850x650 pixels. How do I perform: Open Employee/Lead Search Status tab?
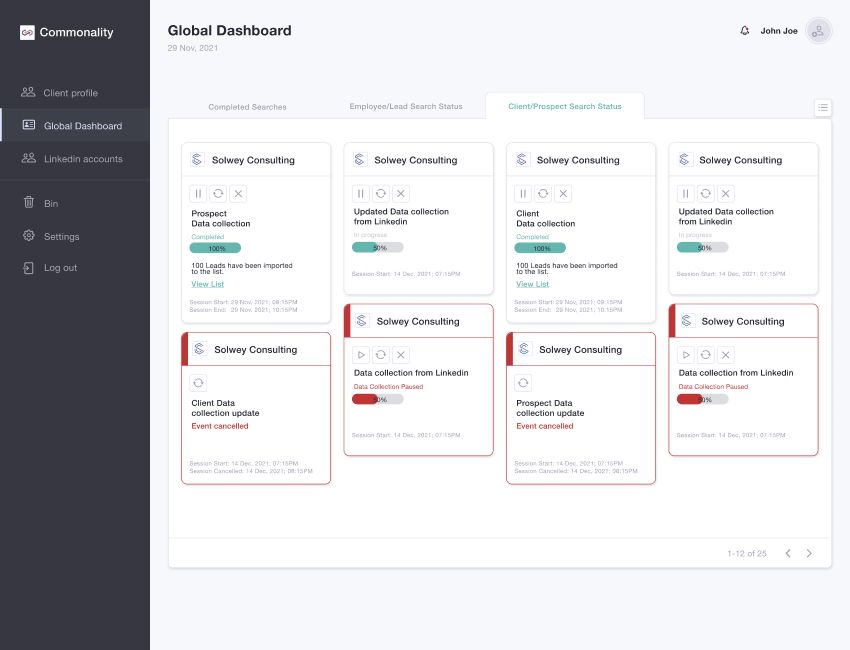coord(406,106)
